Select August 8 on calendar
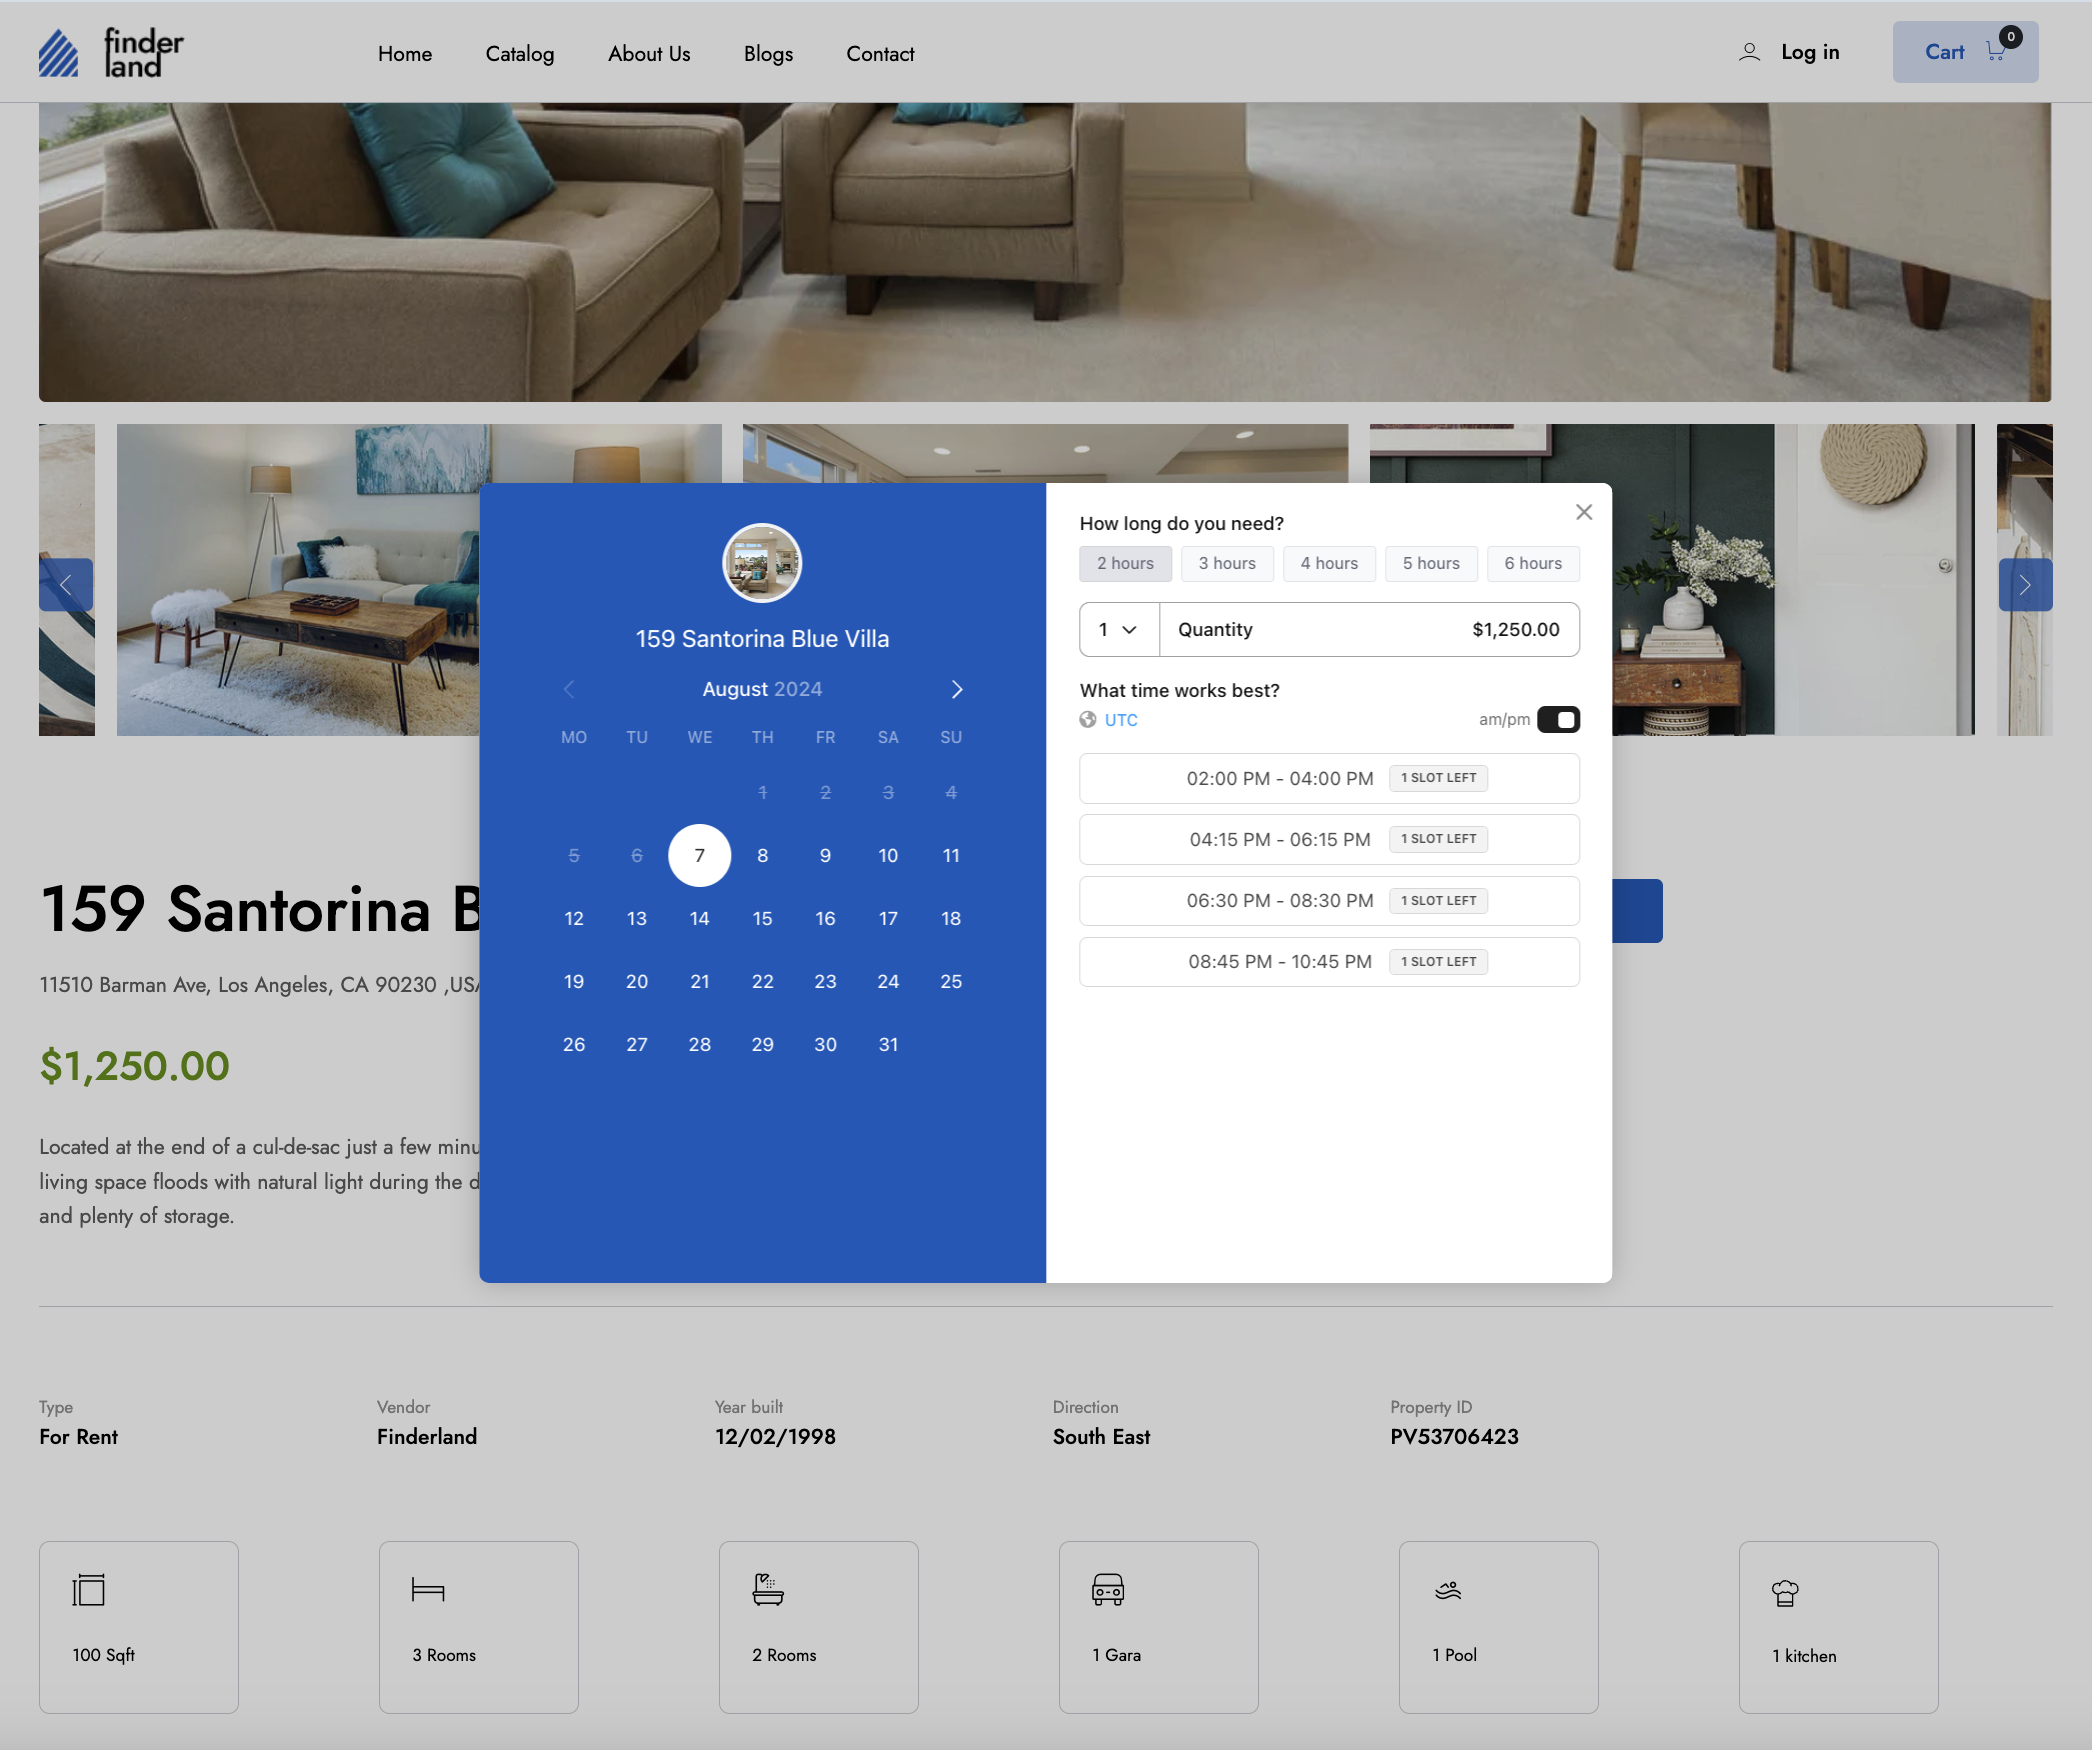 pyautogui.click(x=762, y=855)
